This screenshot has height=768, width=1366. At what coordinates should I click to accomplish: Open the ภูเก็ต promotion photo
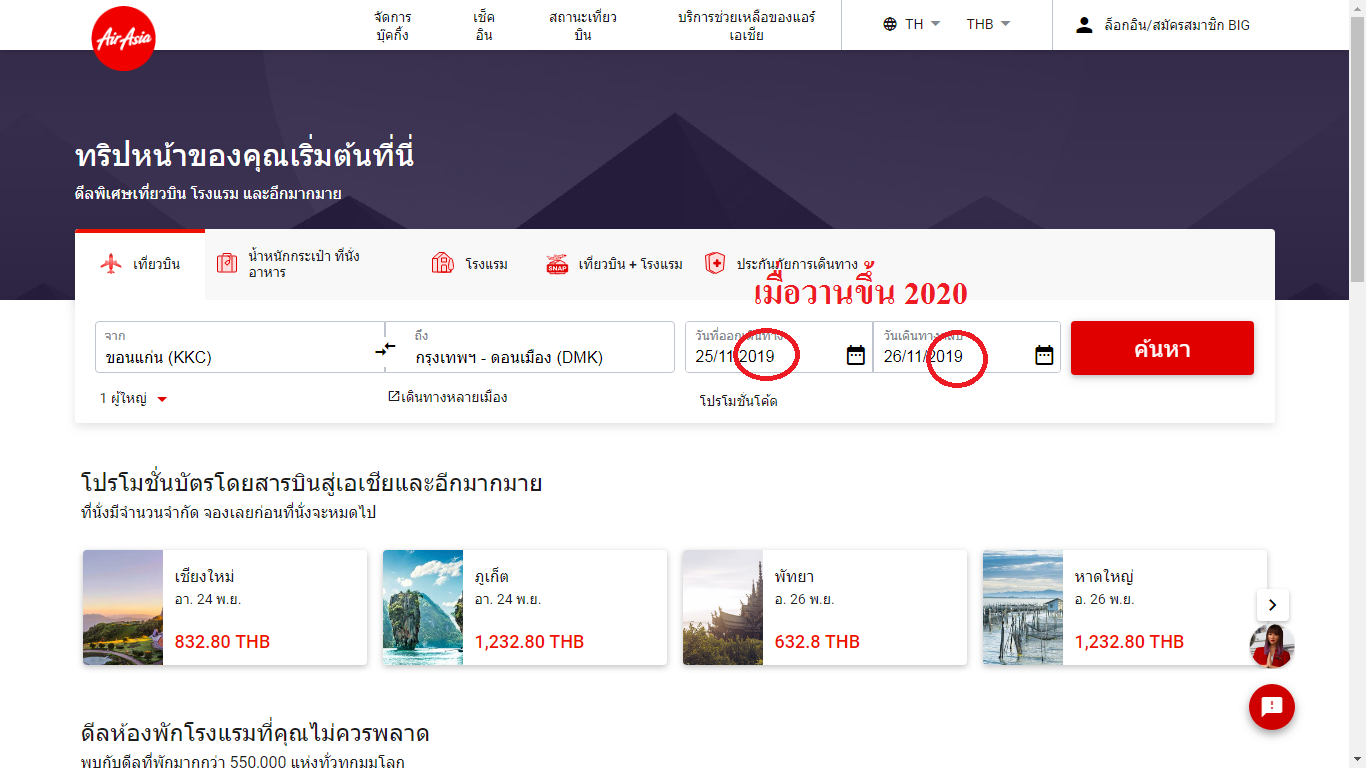[x=423, y=608]
